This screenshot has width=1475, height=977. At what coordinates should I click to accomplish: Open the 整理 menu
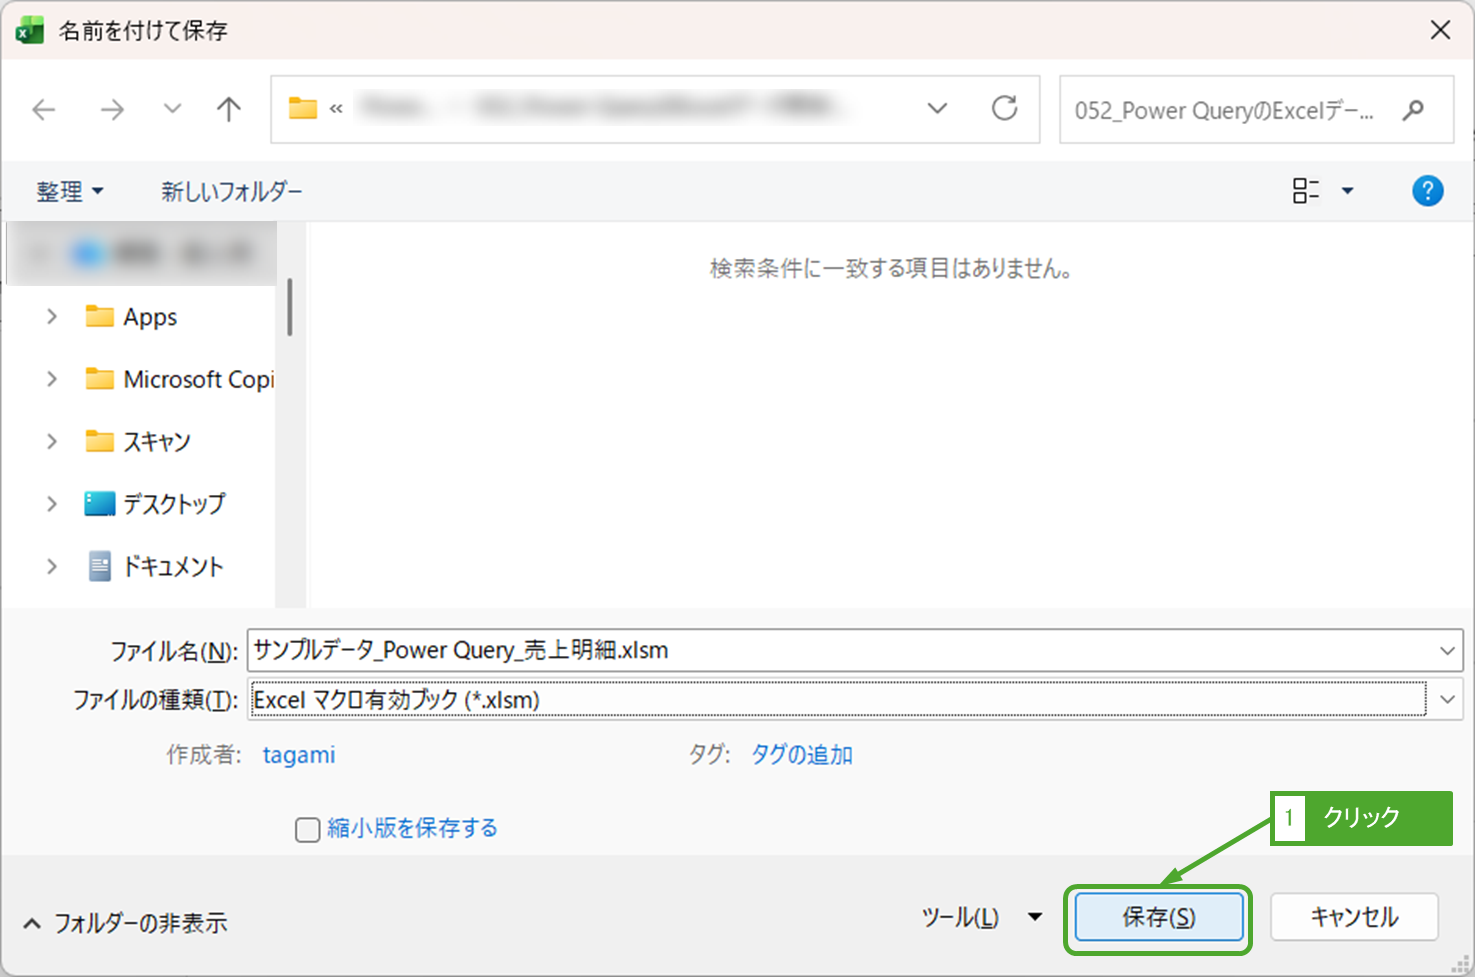(69, 191)
